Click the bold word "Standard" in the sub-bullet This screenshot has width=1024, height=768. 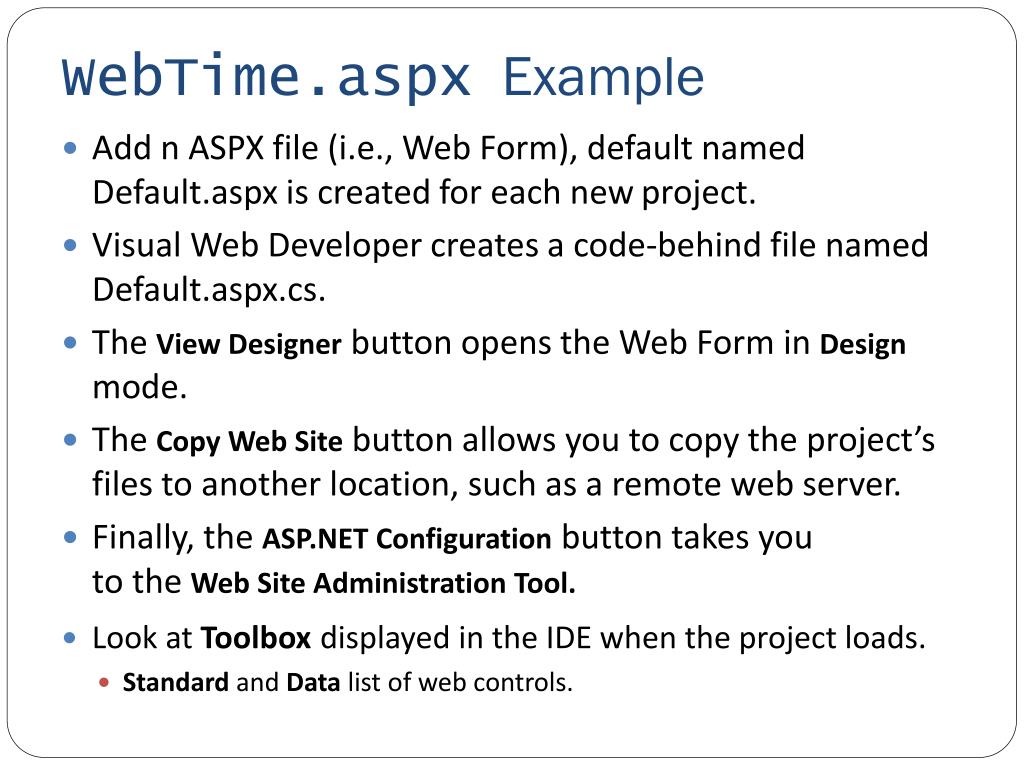tap(176, 682)
